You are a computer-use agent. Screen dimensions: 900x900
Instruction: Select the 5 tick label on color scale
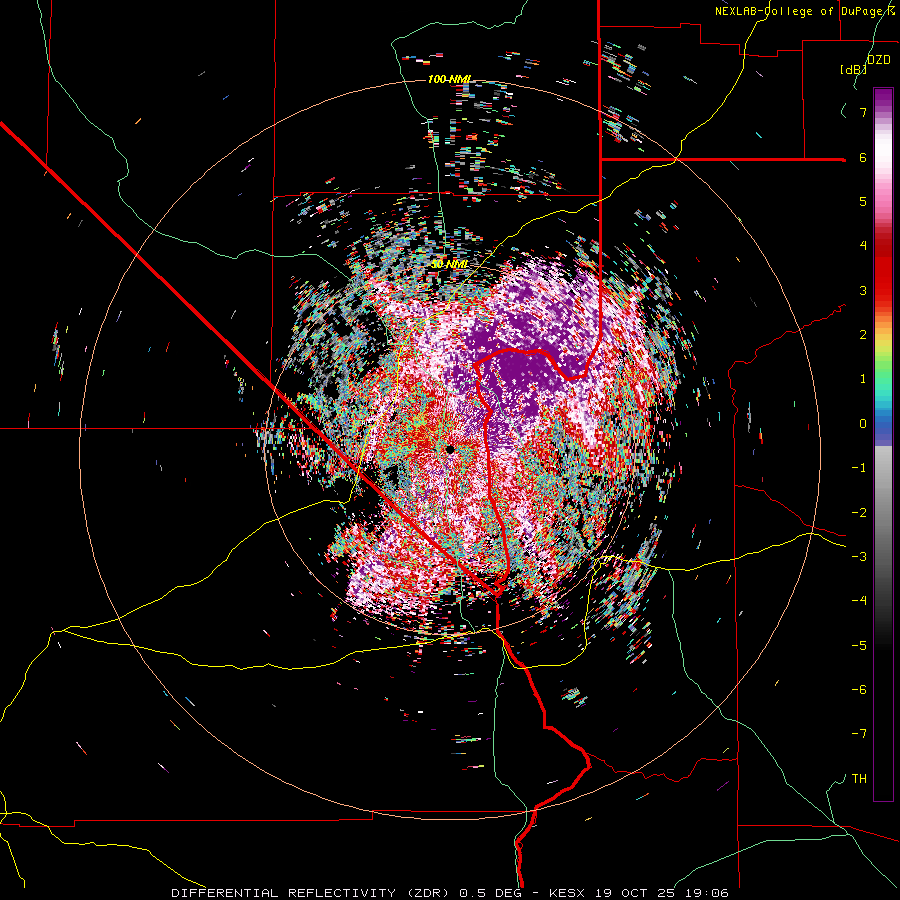point(863,201)
